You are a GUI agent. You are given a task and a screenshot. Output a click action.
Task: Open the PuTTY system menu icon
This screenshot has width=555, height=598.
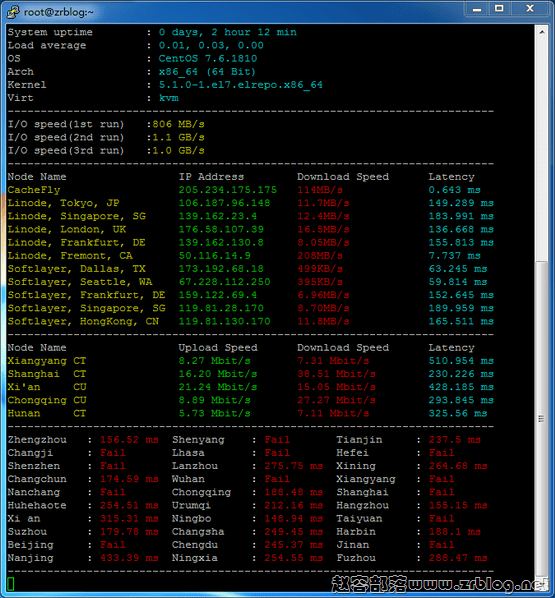(13, 12)
